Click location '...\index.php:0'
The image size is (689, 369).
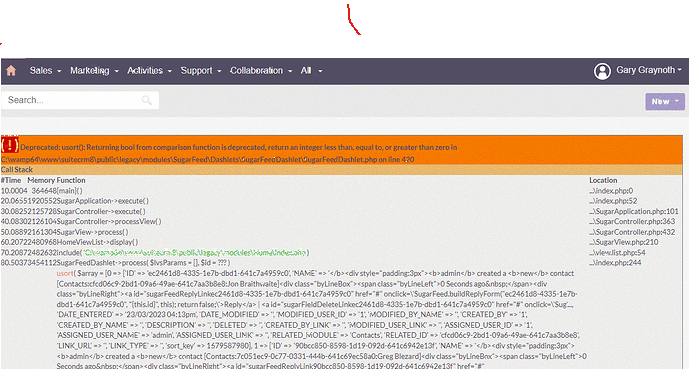(x=611, y=191)
